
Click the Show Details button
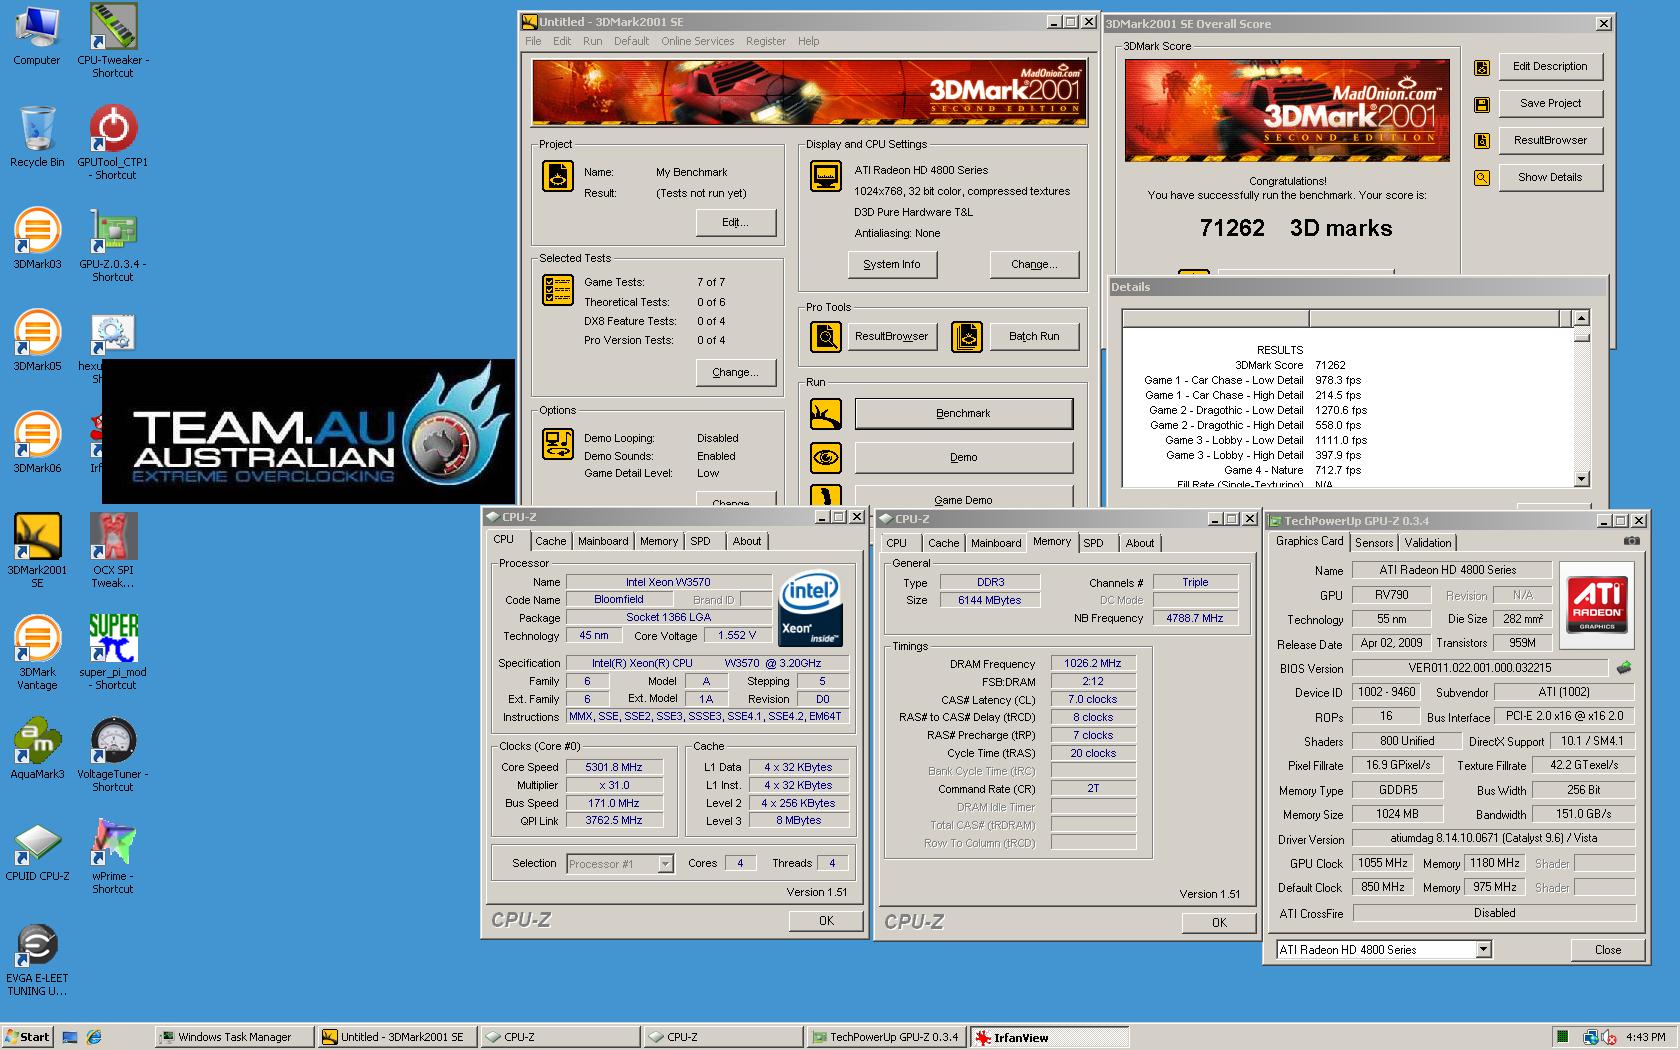pos(1550,178)
